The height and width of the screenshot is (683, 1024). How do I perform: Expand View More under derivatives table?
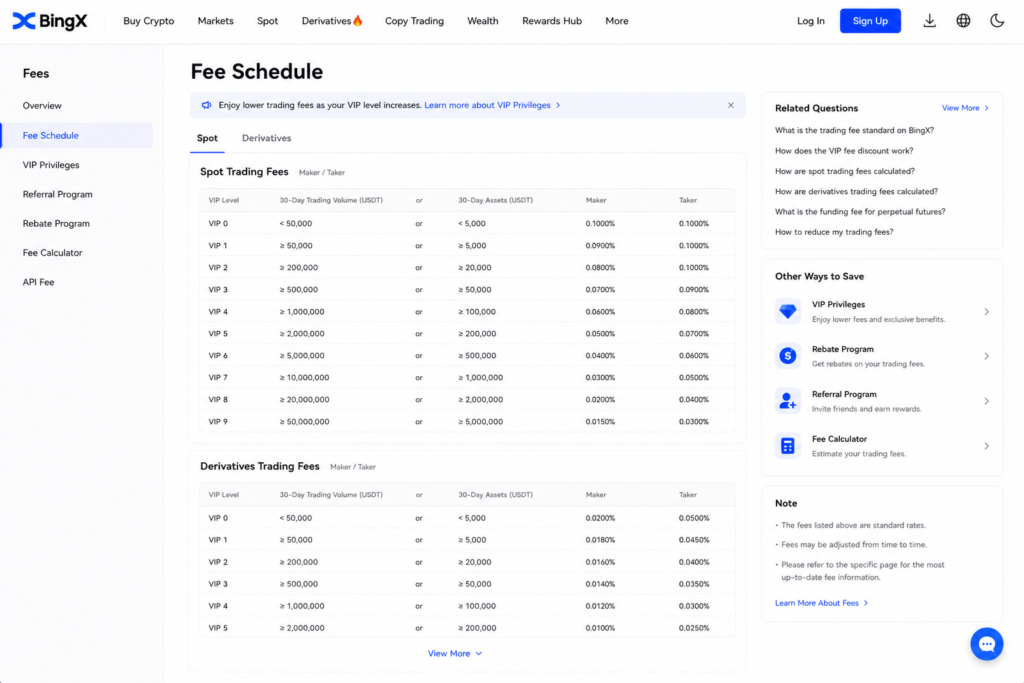coord(455,654)
